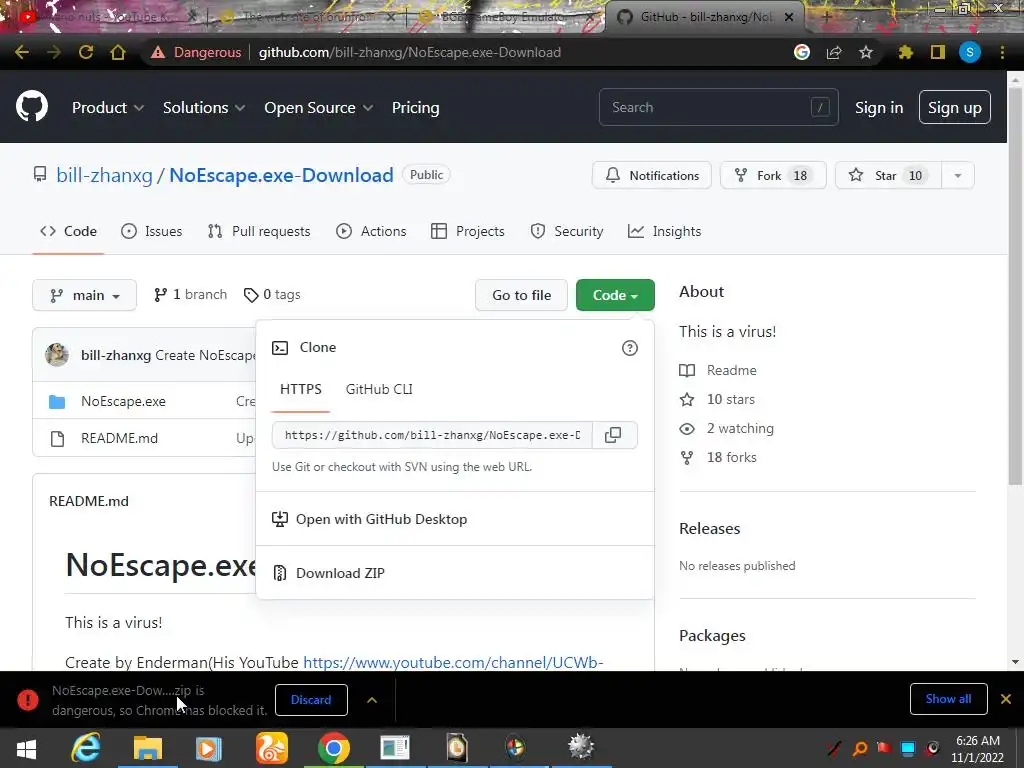Toggle the Chrome side panel icon
This screenshot has width=1024, height=768.
tap(937, 52)
